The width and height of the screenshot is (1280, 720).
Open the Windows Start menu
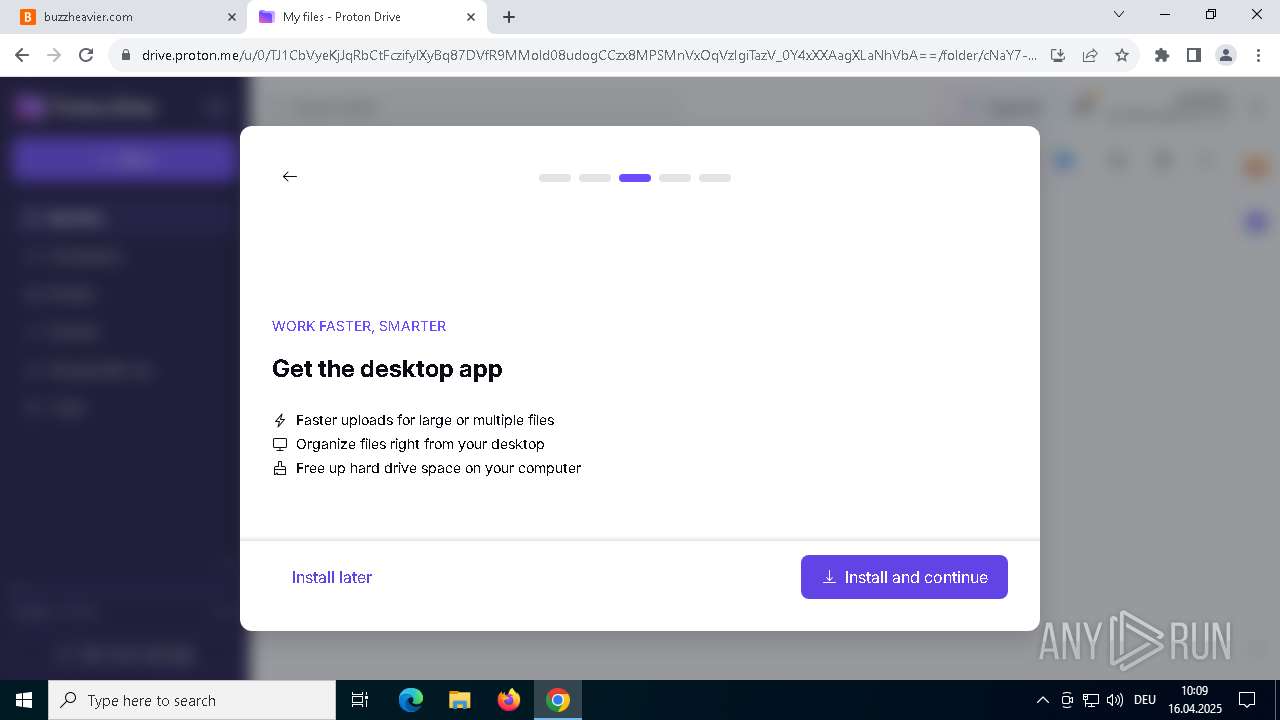(24, 700)
